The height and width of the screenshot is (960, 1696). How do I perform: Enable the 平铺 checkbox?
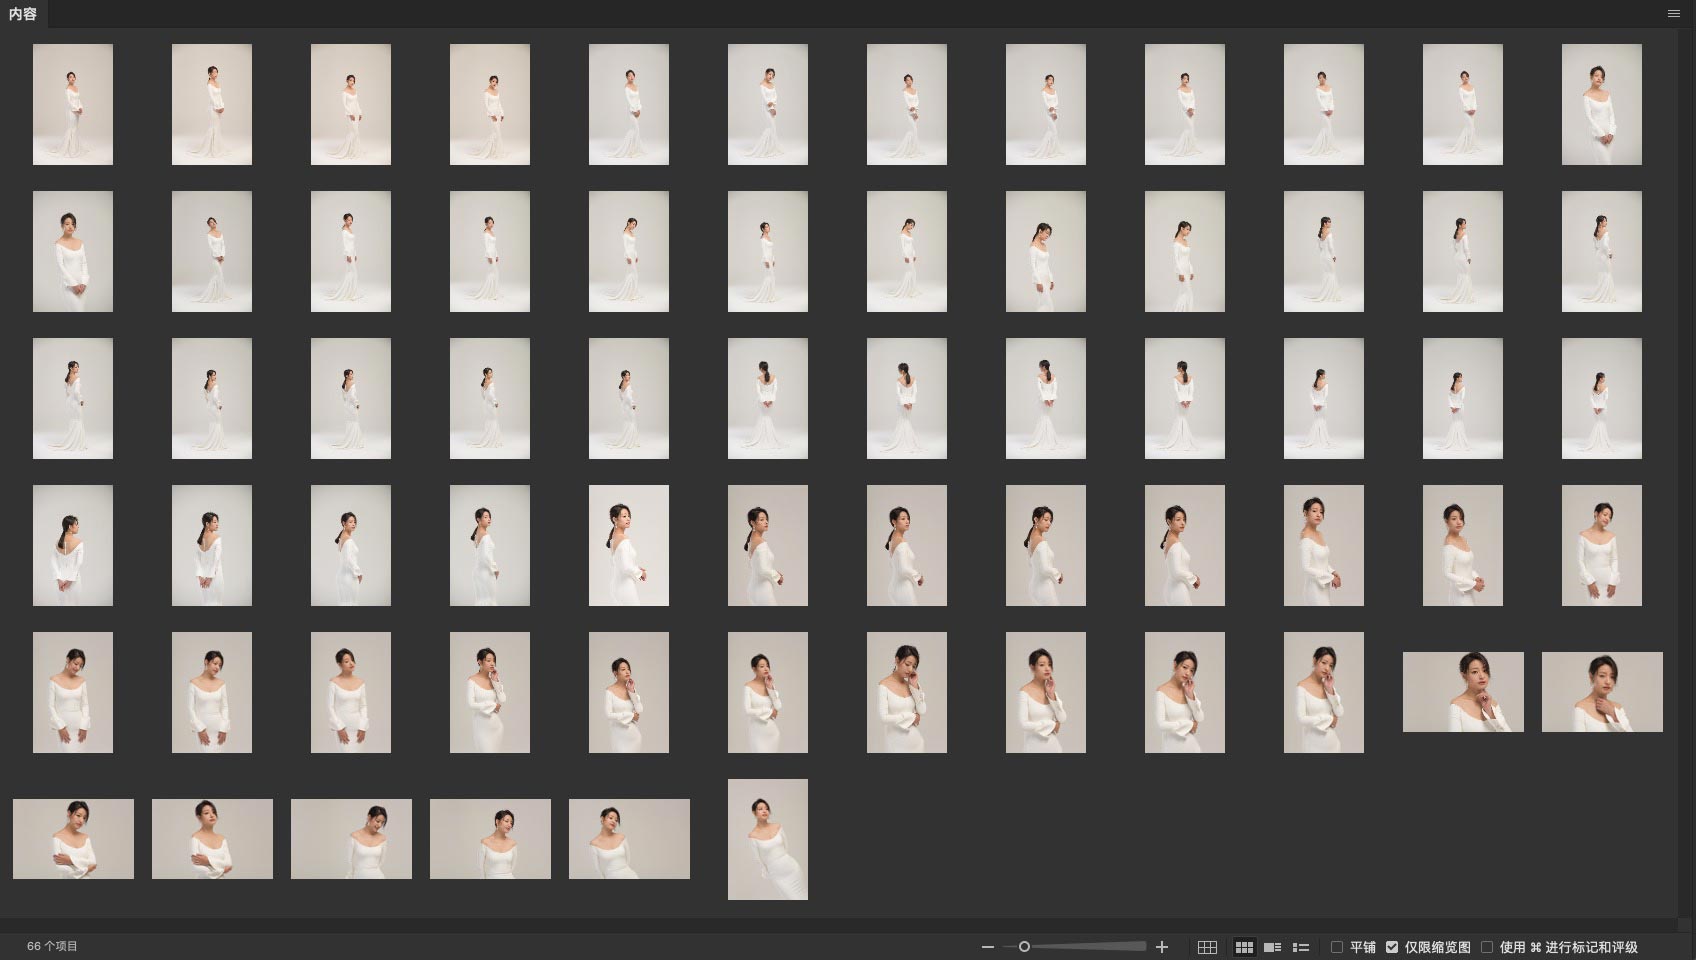(x=1337, y=947)
